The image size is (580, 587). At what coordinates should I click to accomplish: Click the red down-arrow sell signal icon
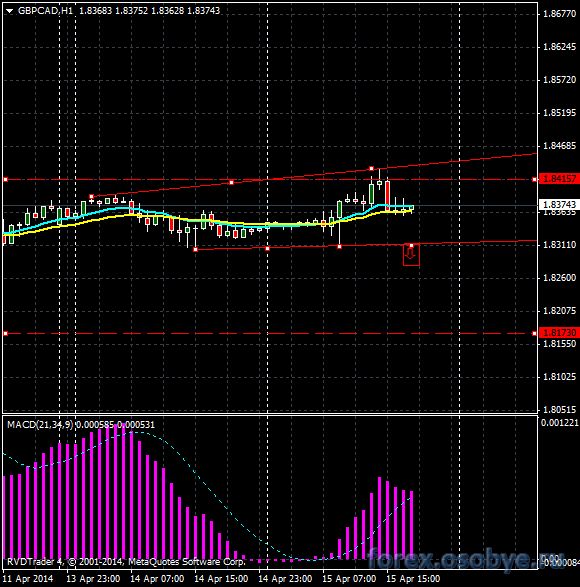(x=411, y=255)
